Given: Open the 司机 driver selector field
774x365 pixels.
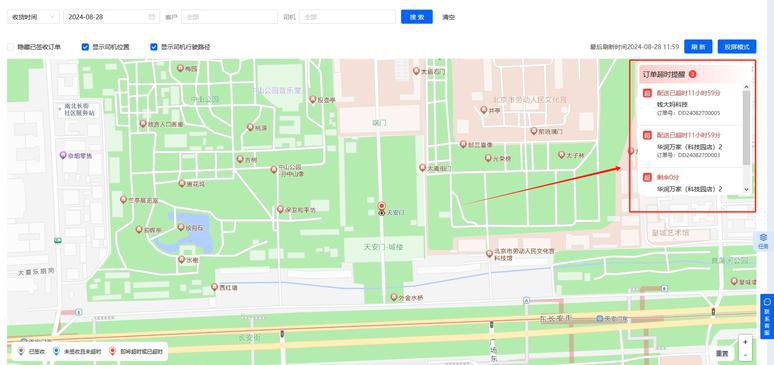Looking at the screenshot, I should (x=347, y=17).
